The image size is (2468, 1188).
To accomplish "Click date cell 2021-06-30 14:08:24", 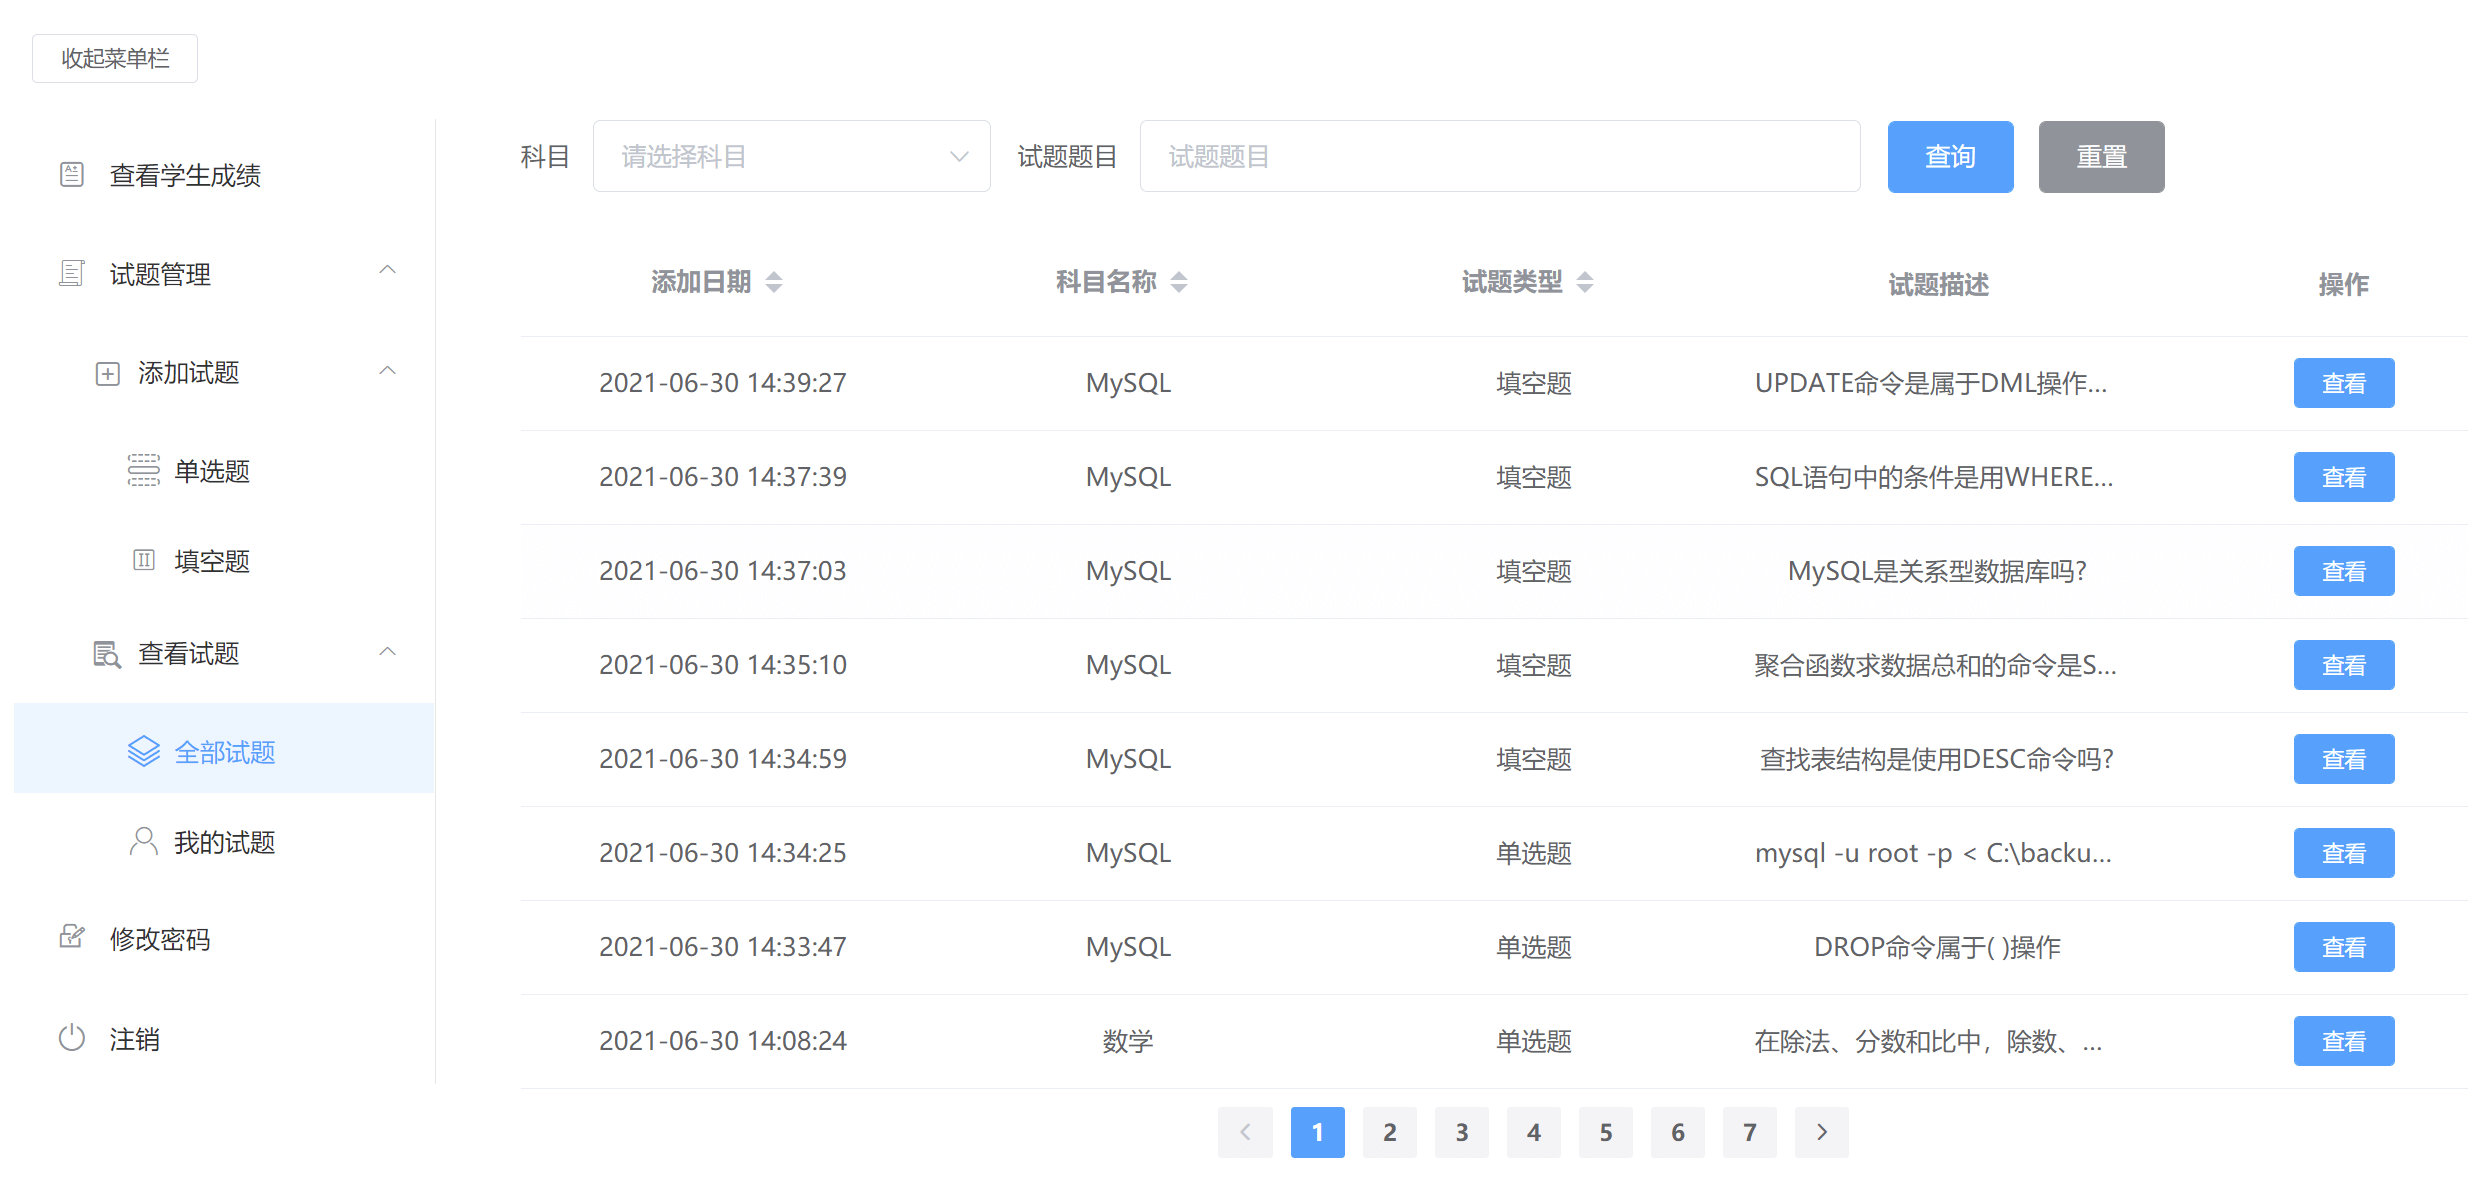I will 722,1041.
